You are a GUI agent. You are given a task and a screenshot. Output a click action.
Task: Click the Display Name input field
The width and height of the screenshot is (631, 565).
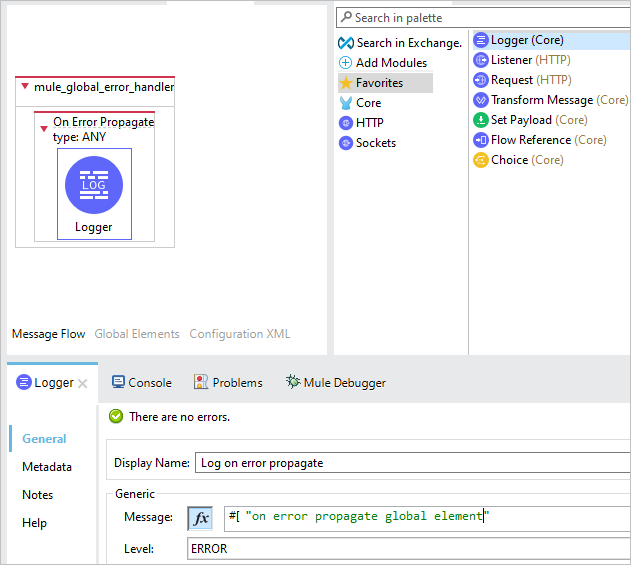click(412, 463)
